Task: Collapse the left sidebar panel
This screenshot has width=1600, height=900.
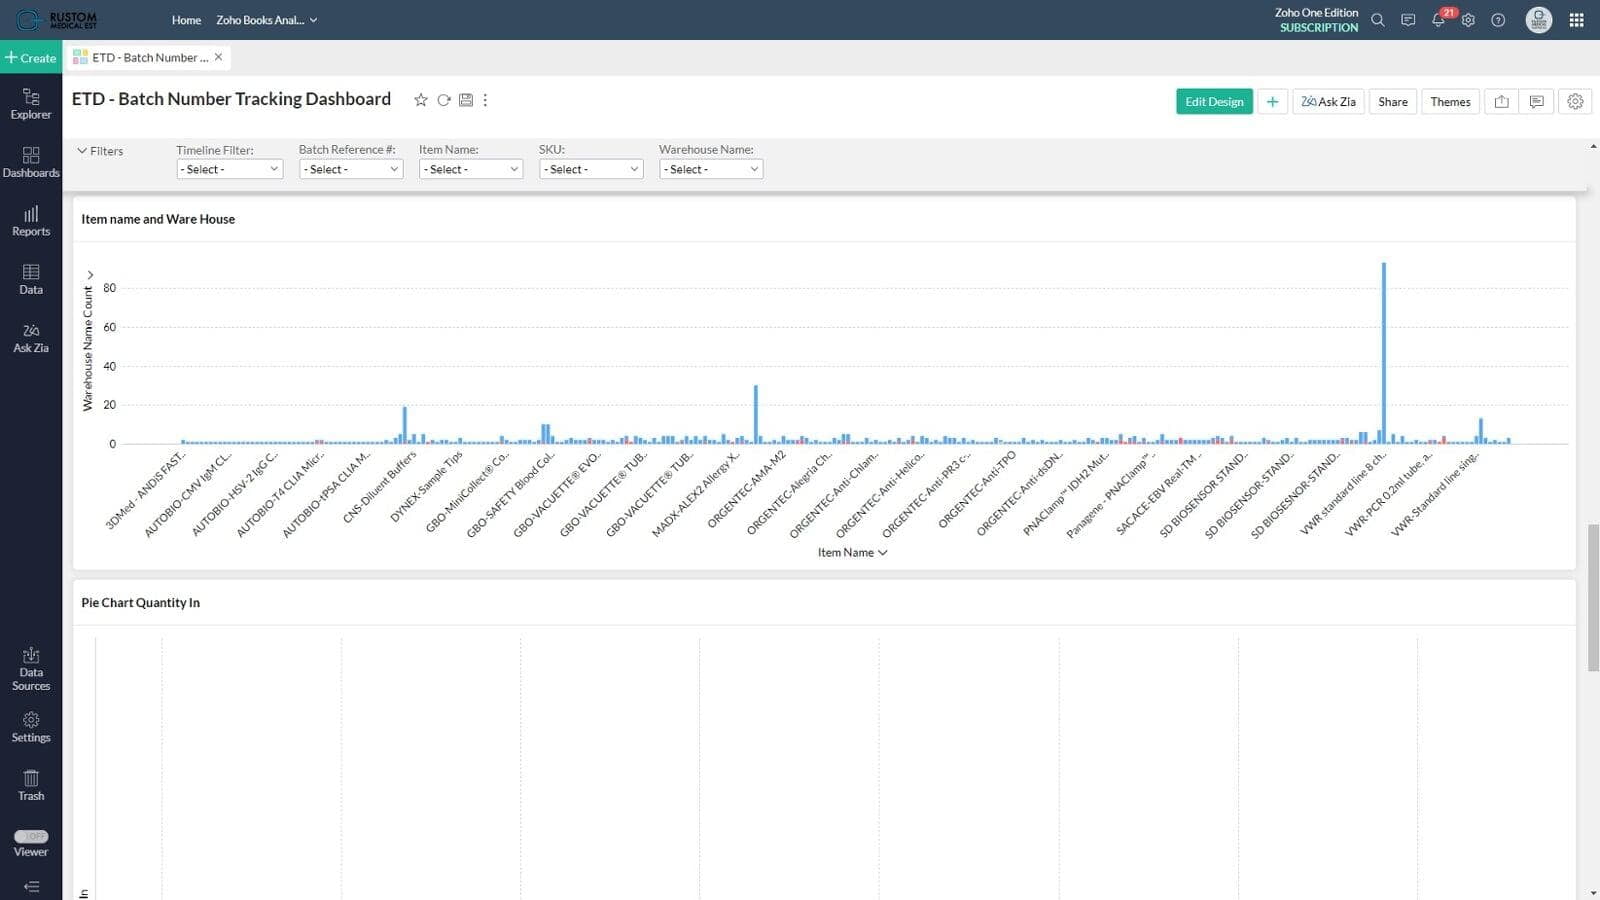Action: coord(31,887)
